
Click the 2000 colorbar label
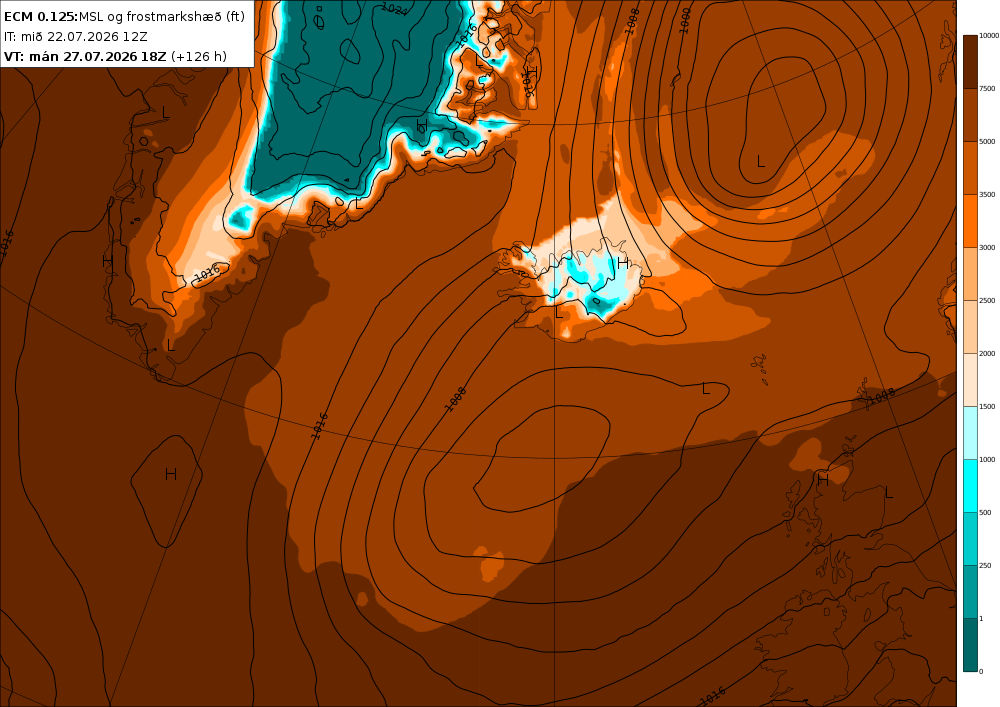987,353
